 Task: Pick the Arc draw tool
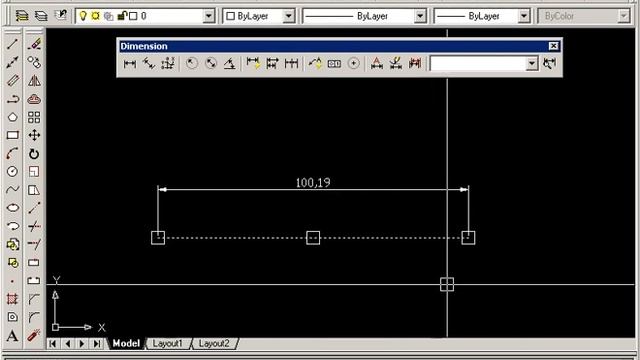[13, 153]
